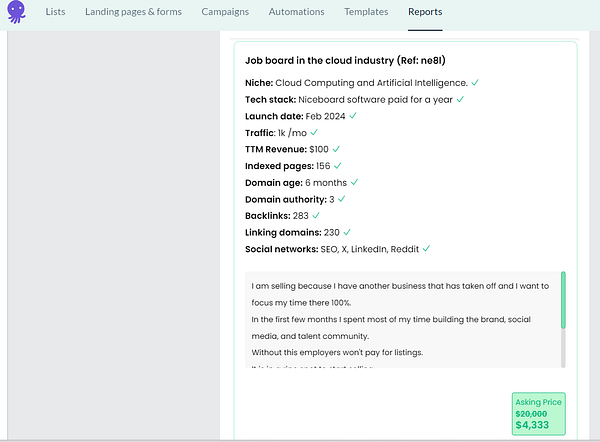Click the checkmark beside Linking domains
The width and height of the screenshot is (600, 442).
click(x=347, y=232)
